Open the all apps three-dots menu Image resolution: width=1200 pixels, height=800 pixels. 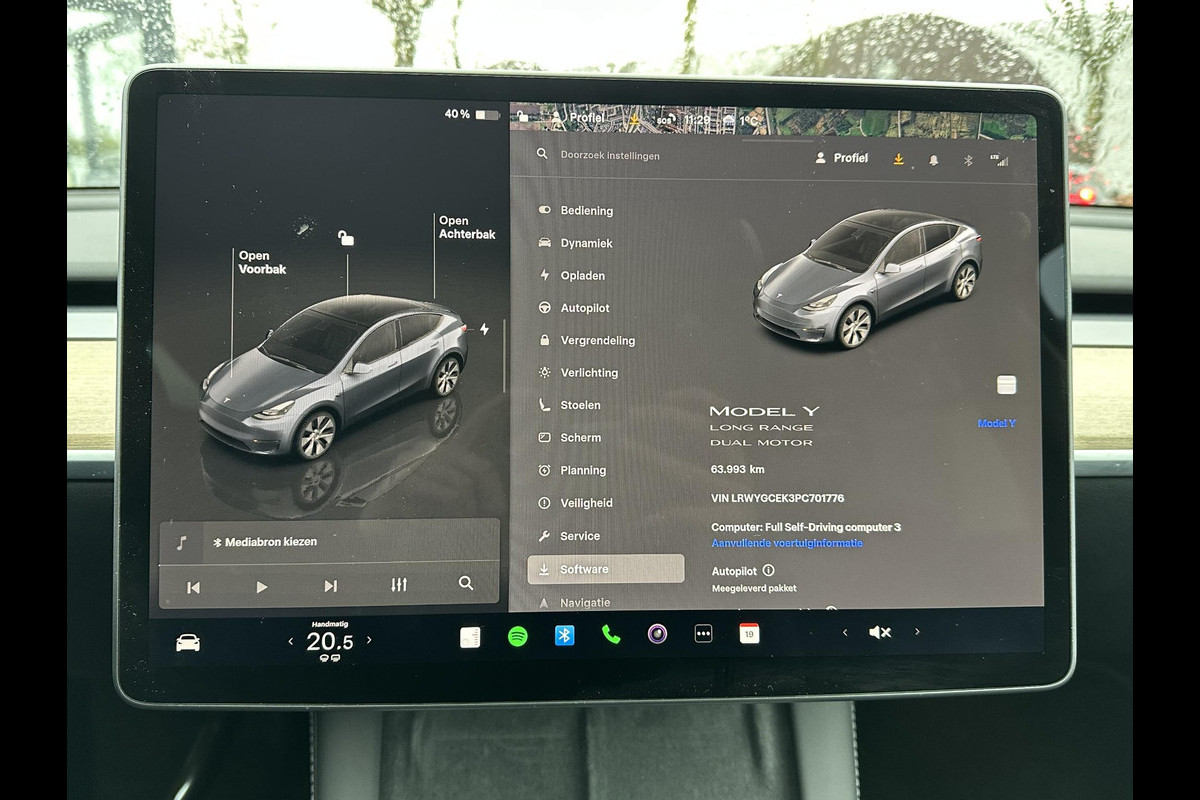[x=703, y=634]
